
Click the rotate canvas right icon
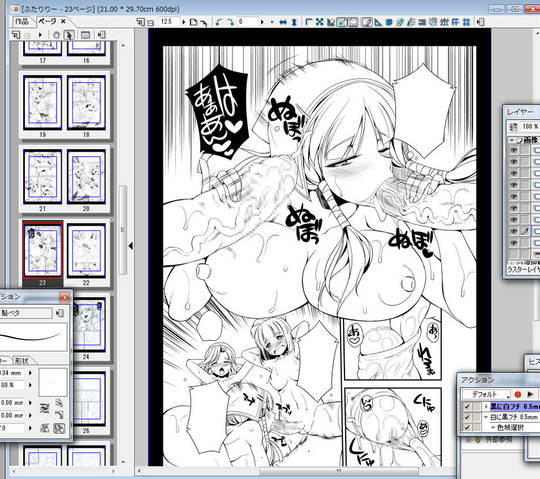[x=230, y=22]
